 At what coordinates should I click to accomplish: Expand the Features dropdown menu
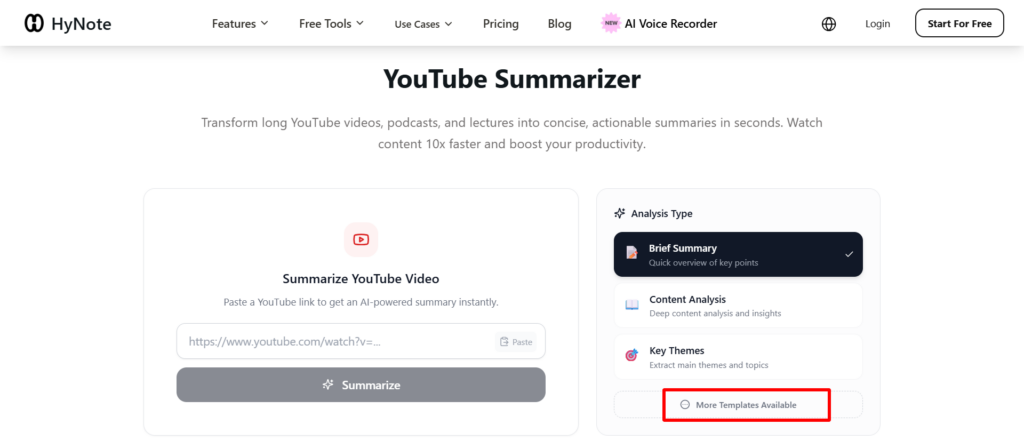click(x=240, y=24)
